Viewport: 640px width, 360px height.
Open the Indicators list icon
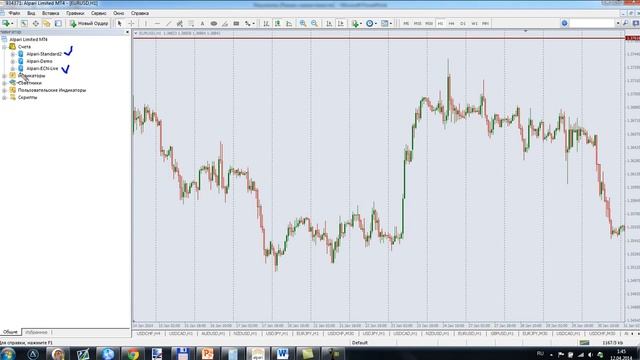coord(355,24)
